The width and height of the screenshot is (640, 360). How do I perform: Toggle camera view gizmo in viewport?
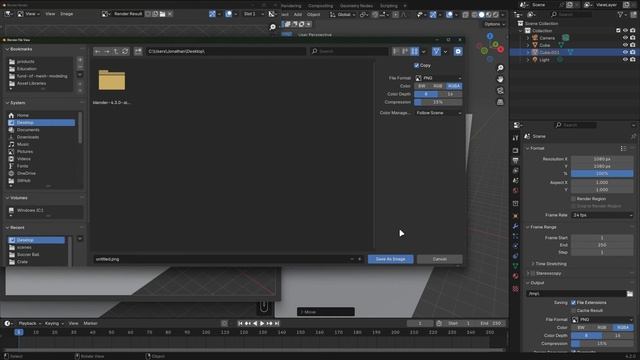(500, 91)
